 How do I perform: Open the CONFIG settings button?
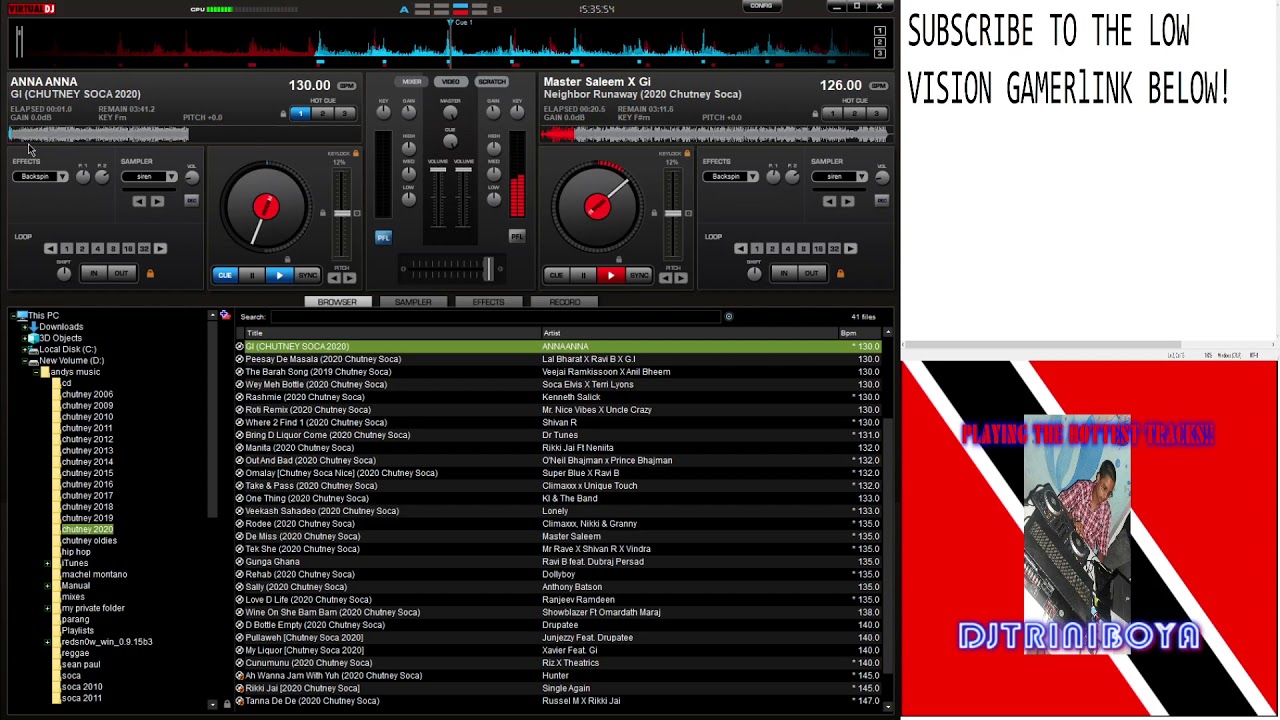(761, 6)
